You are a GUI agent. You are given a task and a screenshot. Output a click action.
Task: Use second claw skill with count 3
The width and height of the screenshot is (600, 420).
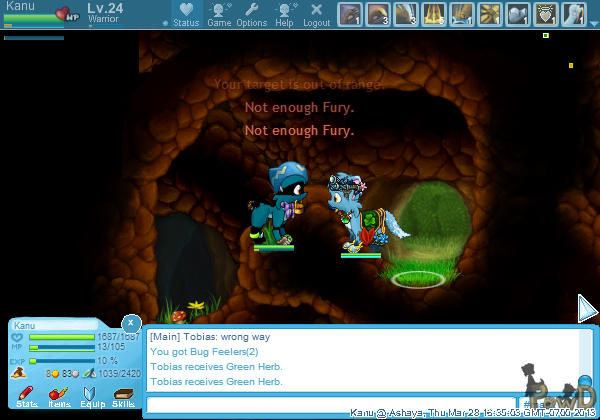[x=378, y=14]
